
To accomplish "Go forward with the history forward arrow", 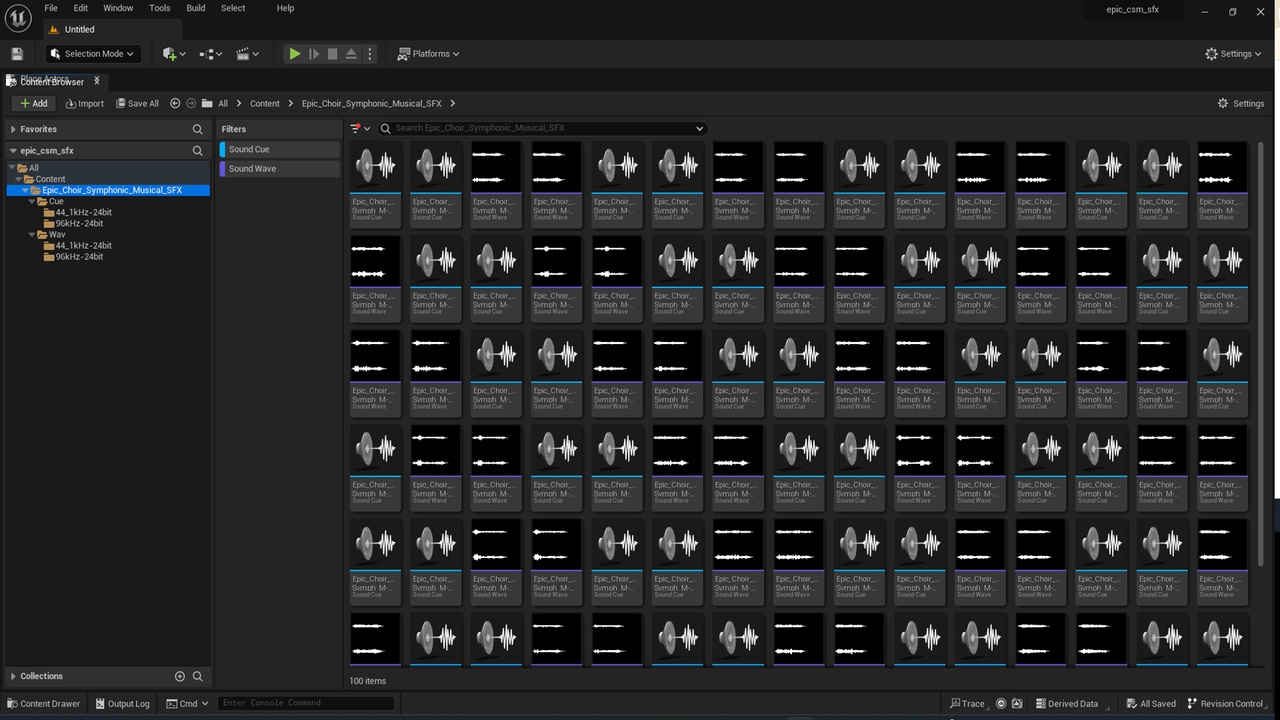I will (x=191, y=103).
